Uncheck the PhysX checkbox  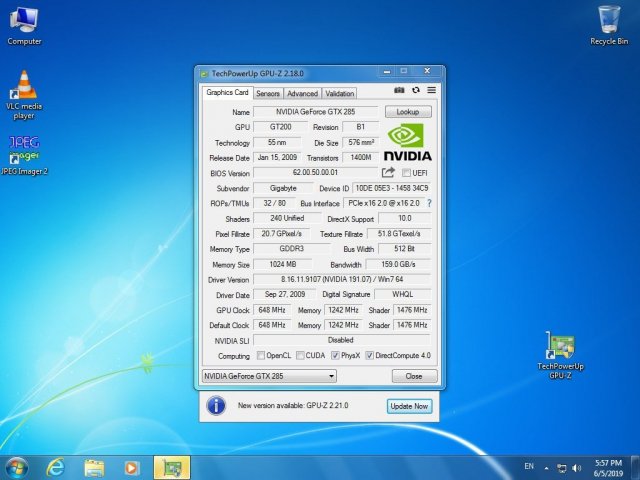point(334,355)
